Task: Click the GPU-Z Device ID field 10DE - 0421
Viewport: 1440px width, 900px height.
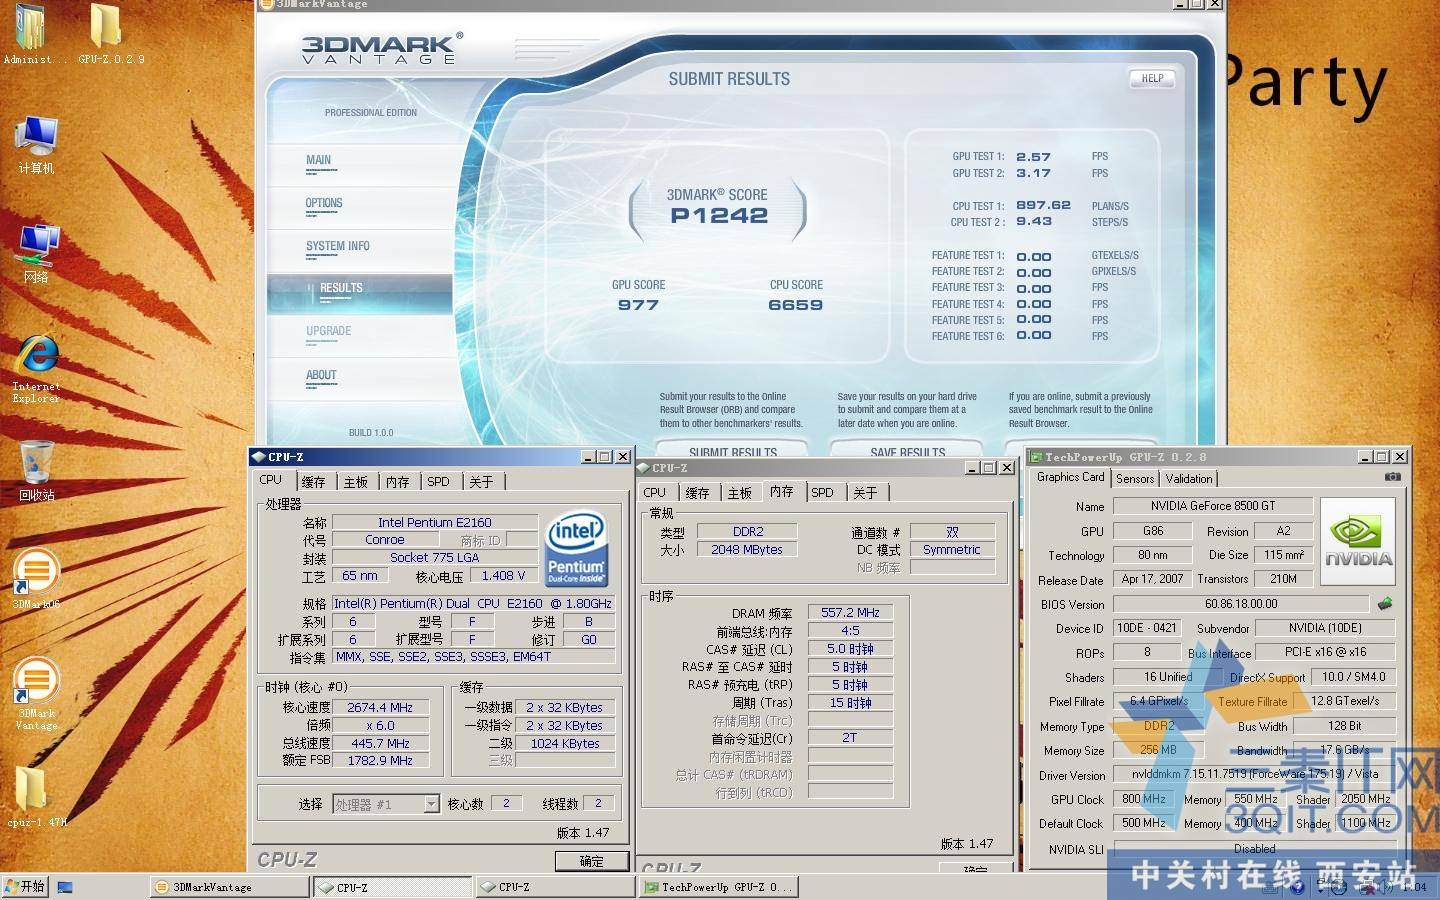Action: 1147,628
